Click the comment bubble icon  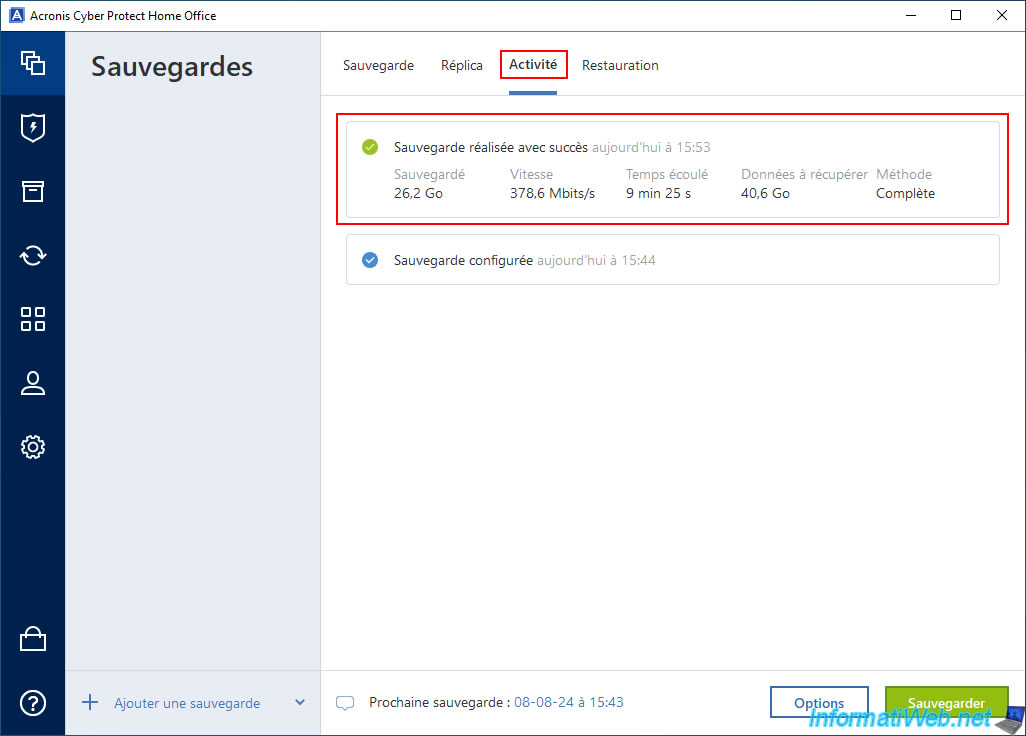(x=345, y=703)
